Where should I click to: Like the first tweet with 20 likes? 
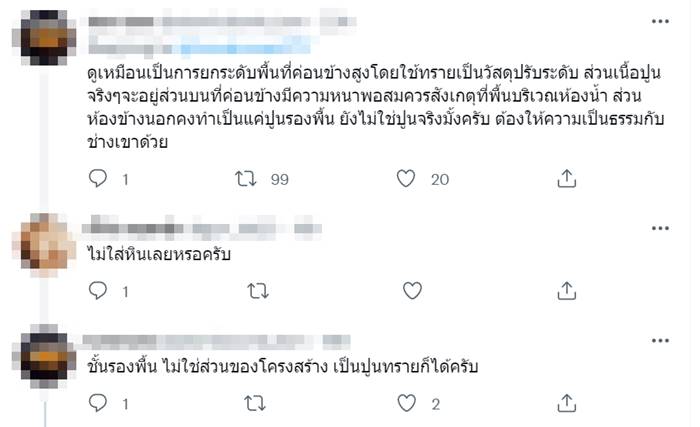pyautogui.click(x=406, y=178)
